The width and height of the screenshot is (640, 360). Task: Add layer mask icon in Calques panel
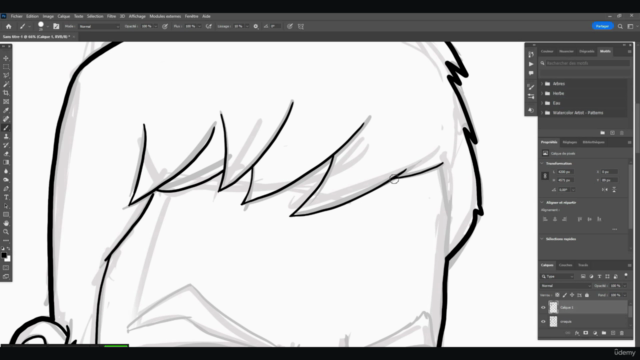586,333
